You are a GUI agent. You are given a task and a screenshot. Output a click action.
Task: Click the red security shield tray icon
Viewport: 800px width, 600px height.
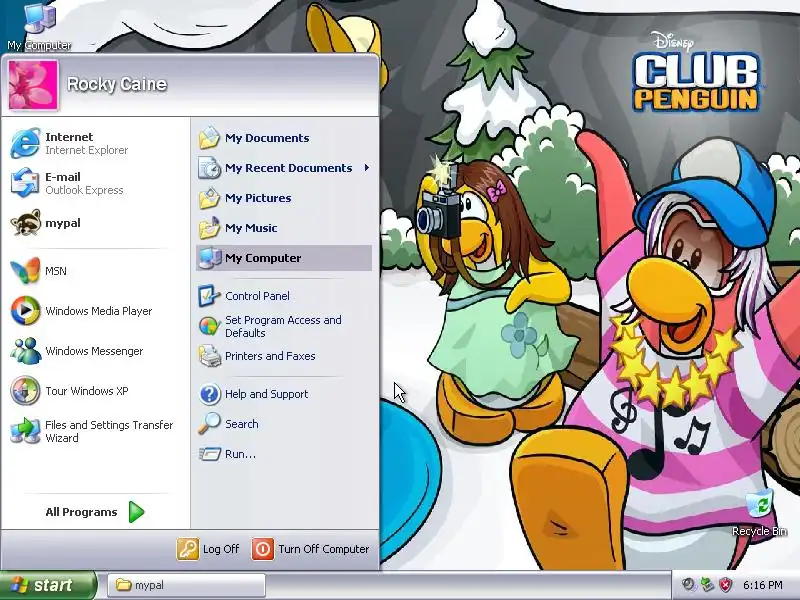click(726, 585)
